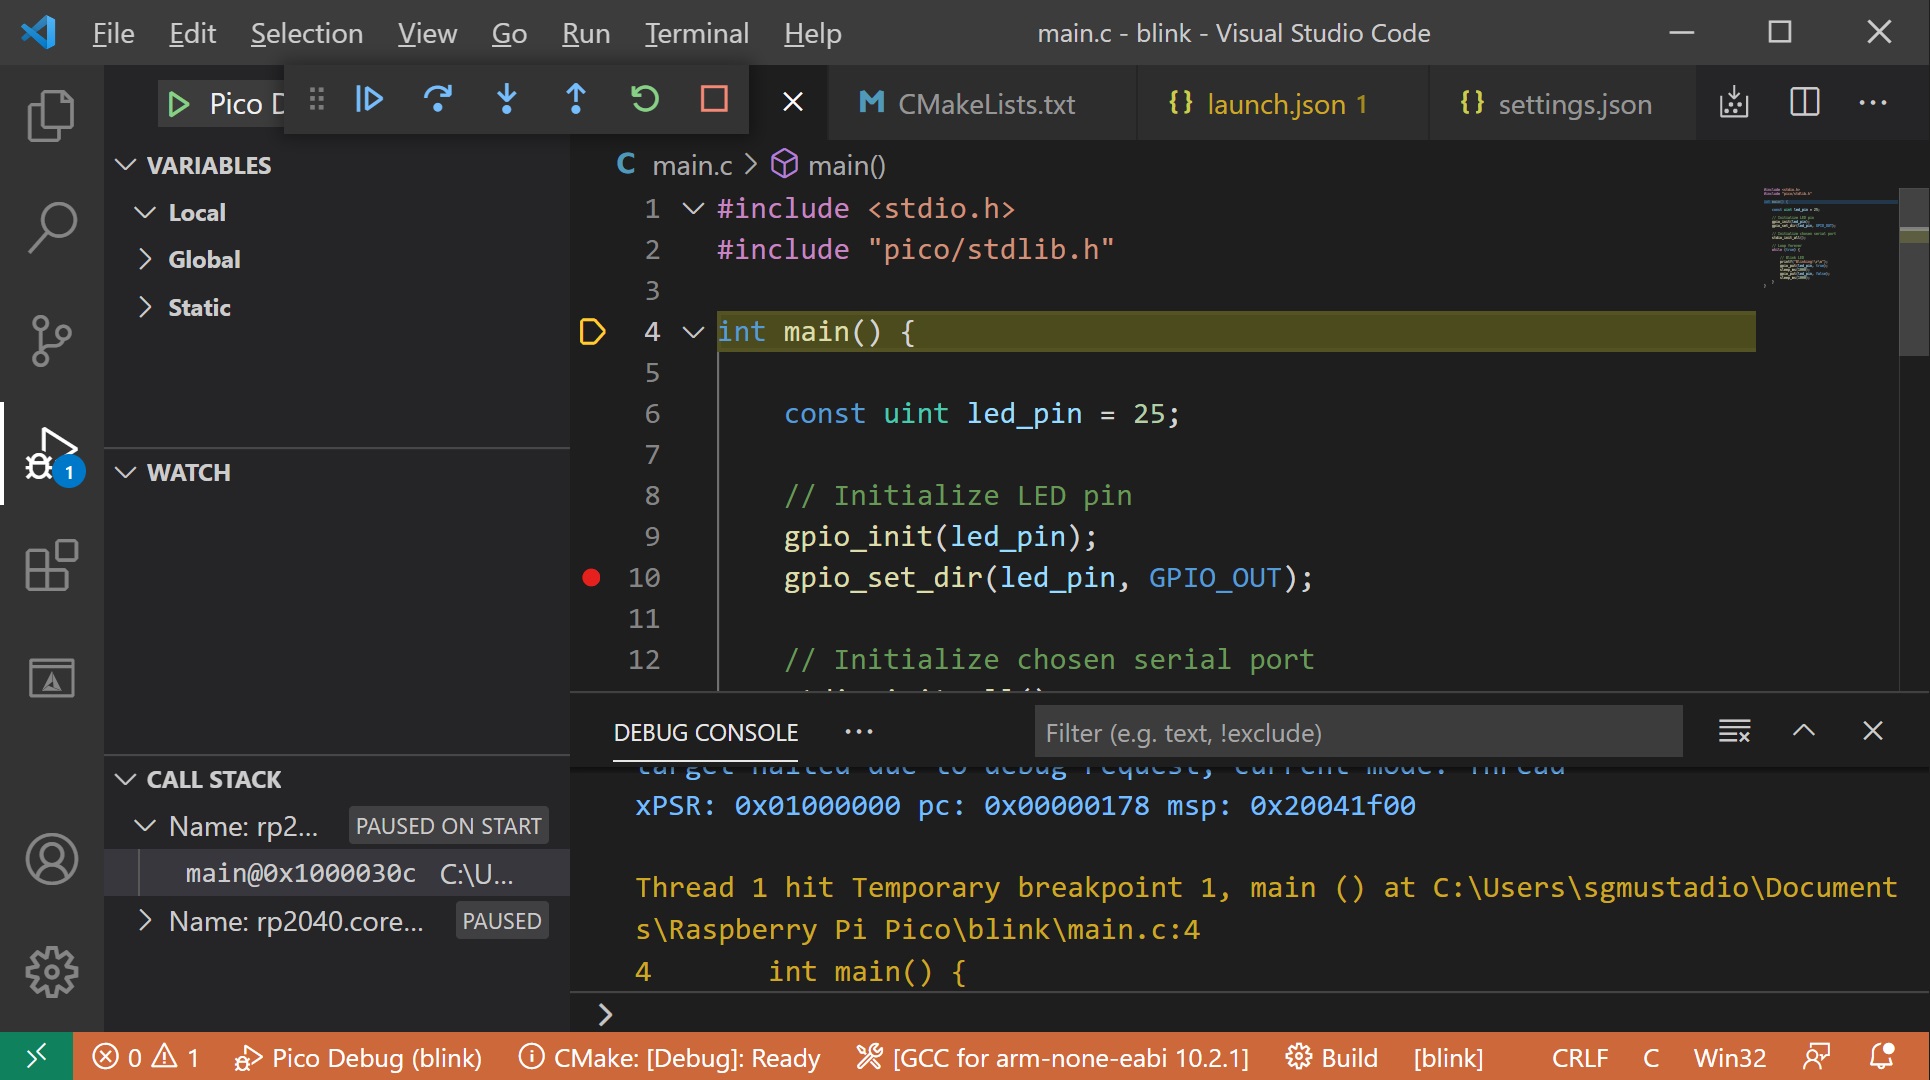This screenshot has height=1080, width=1930.
Task: Switch to the launch.json tab
Action: tap(1275, 104)
